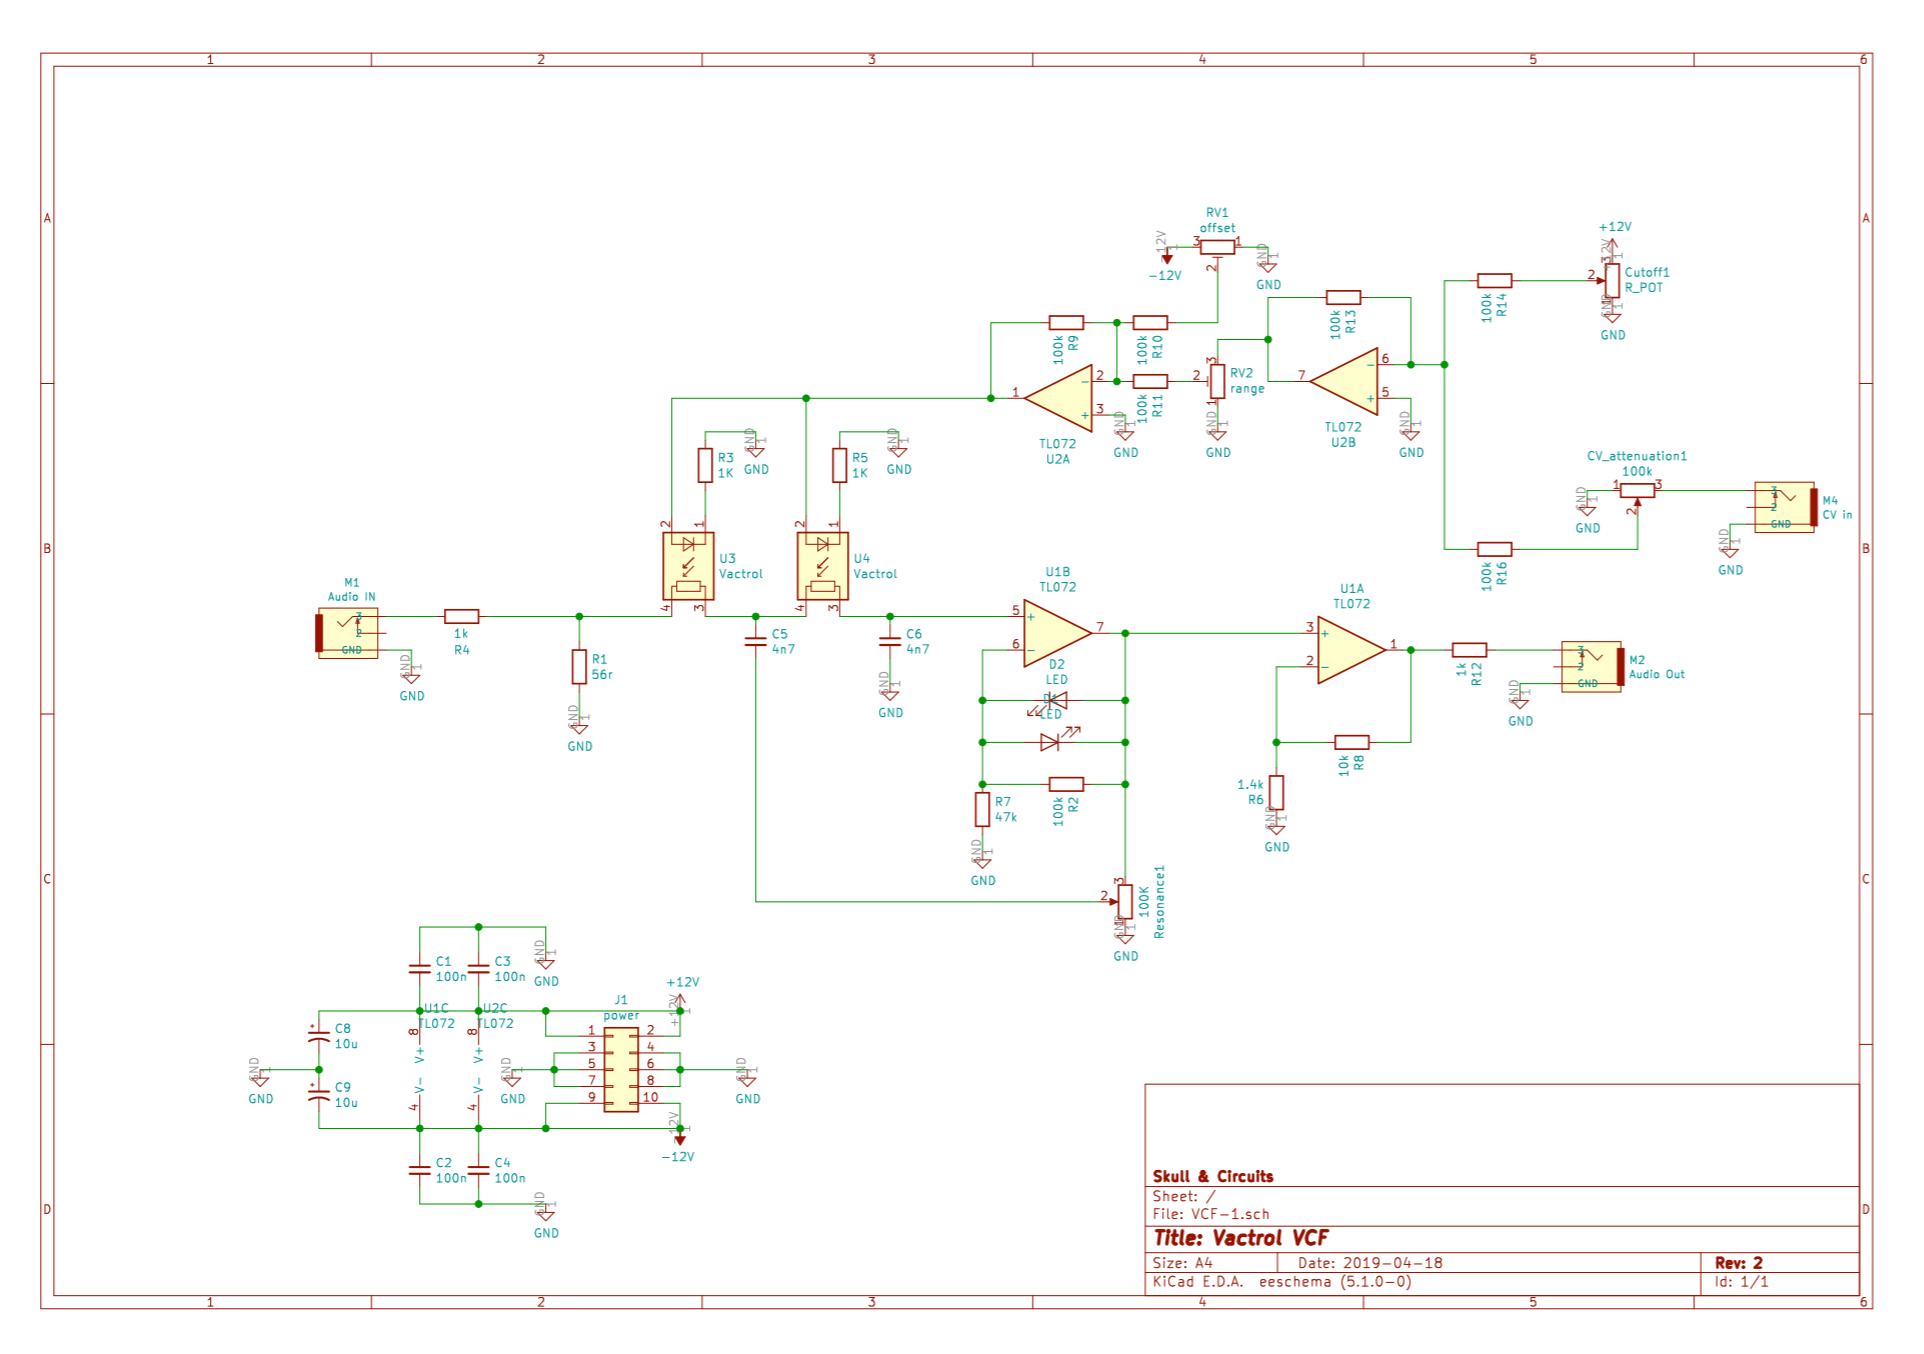Click the J1 power connector header

(x=621, y=1071)
